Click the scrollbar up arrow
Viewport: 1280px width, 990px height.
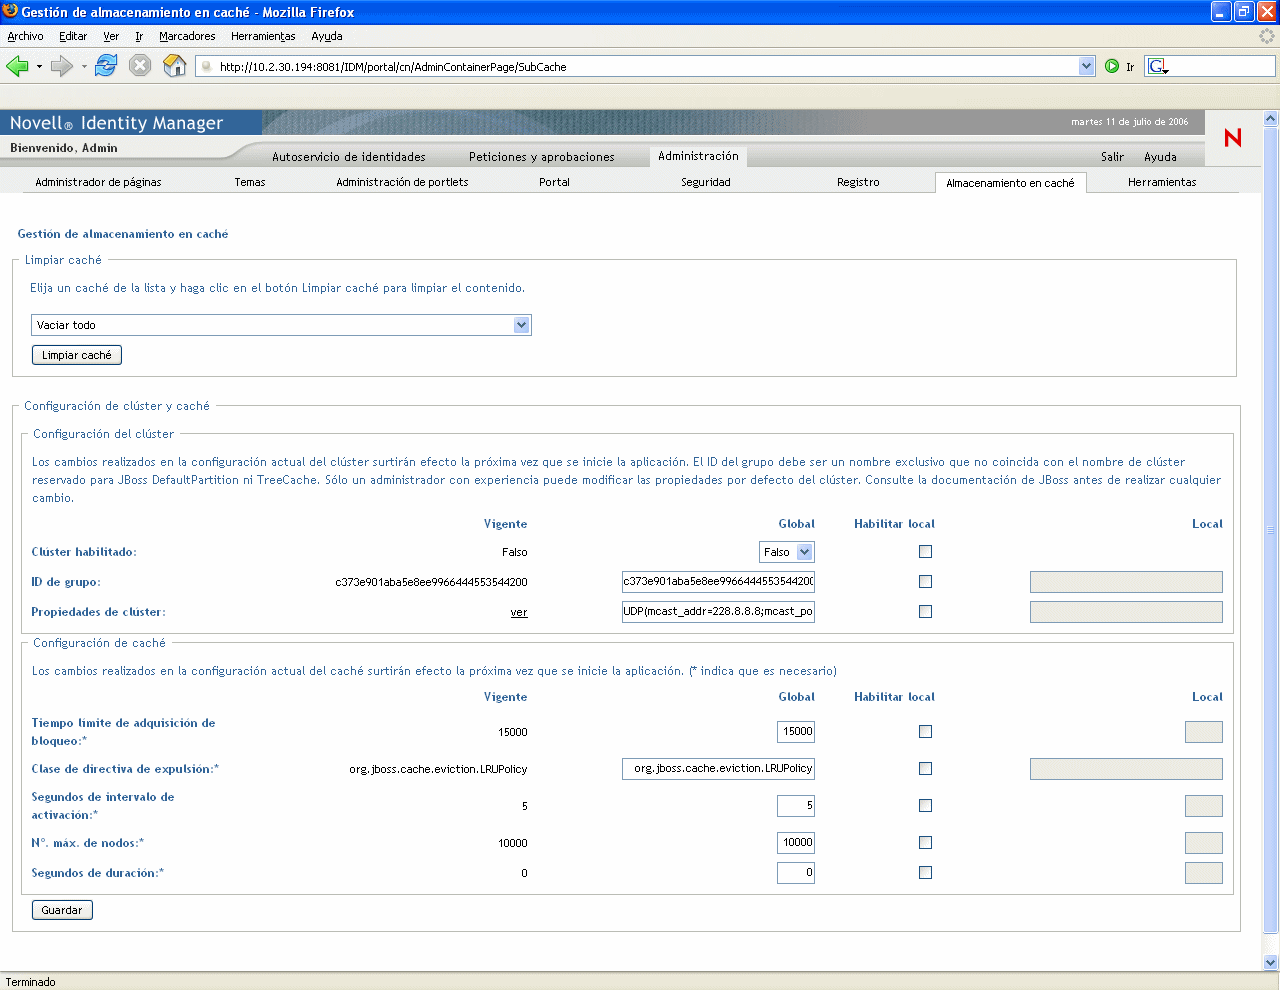pos(1271,118)
